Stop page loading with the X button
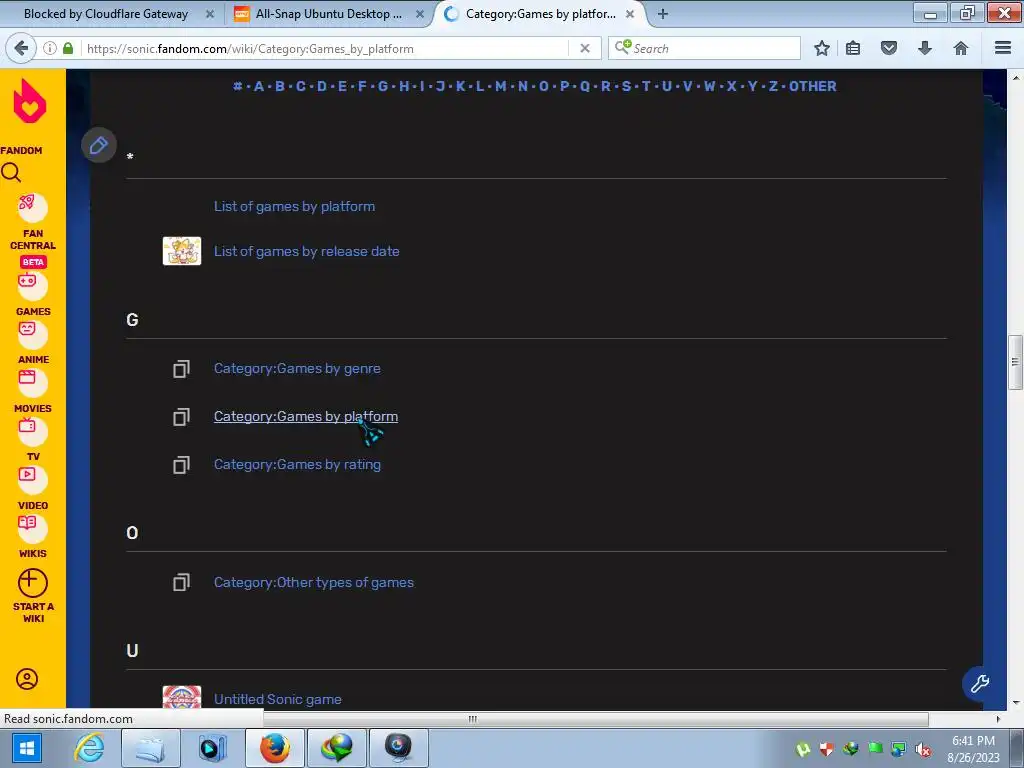Image resolution: width=1024 pixels, height=768 pixels. (x=585, y=48)
